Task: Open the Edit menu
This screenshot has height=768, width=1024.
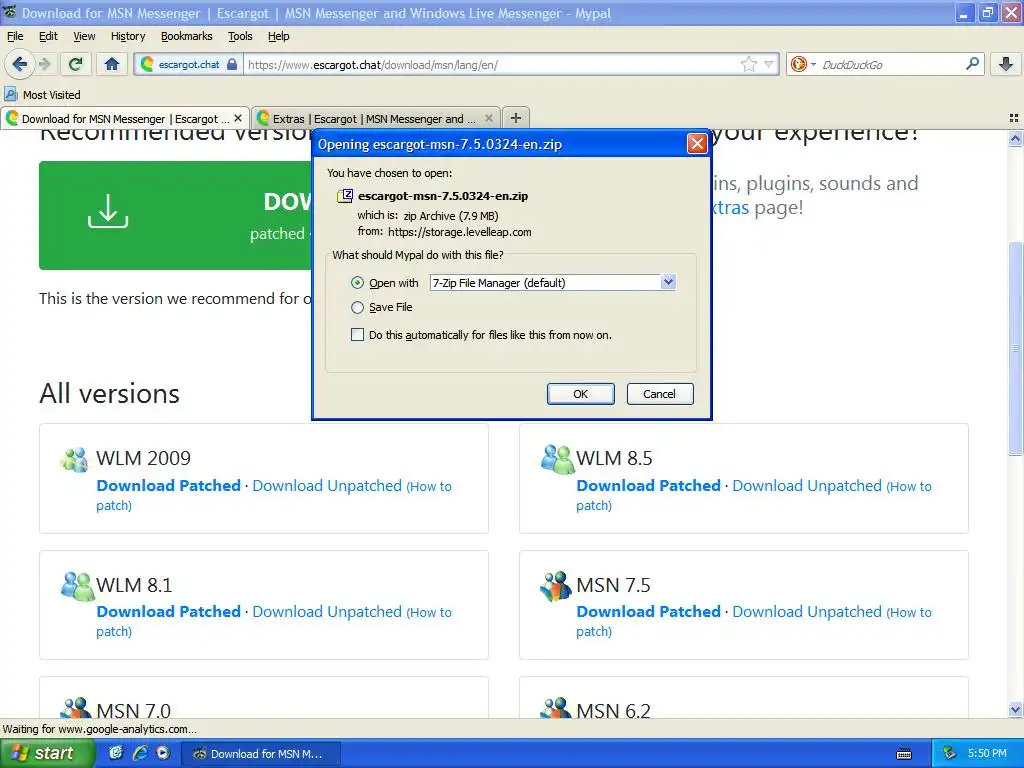Action: tap(48, 36)
